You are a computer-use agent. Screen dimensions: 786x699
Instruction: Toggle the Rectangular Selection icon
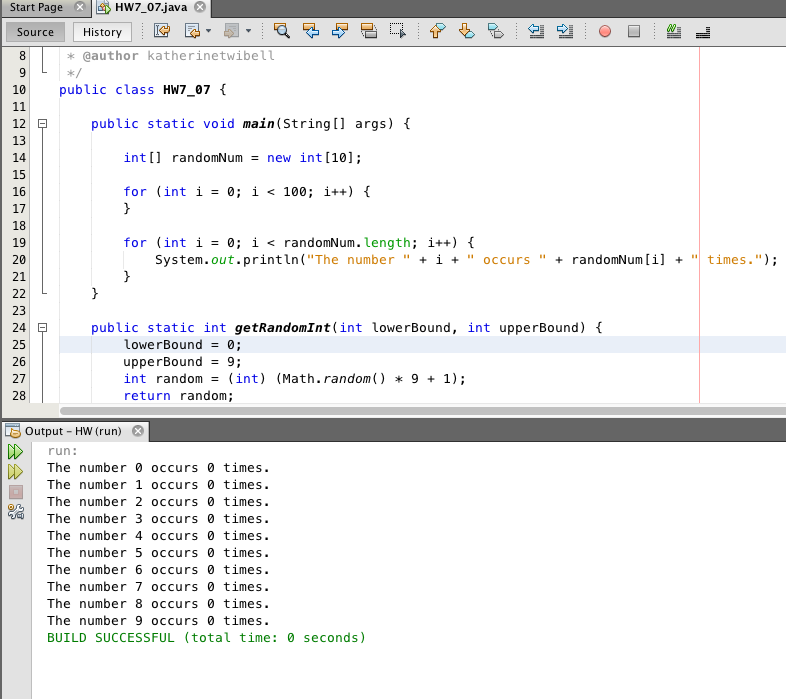pyautogui.click(x=397, y=31)
